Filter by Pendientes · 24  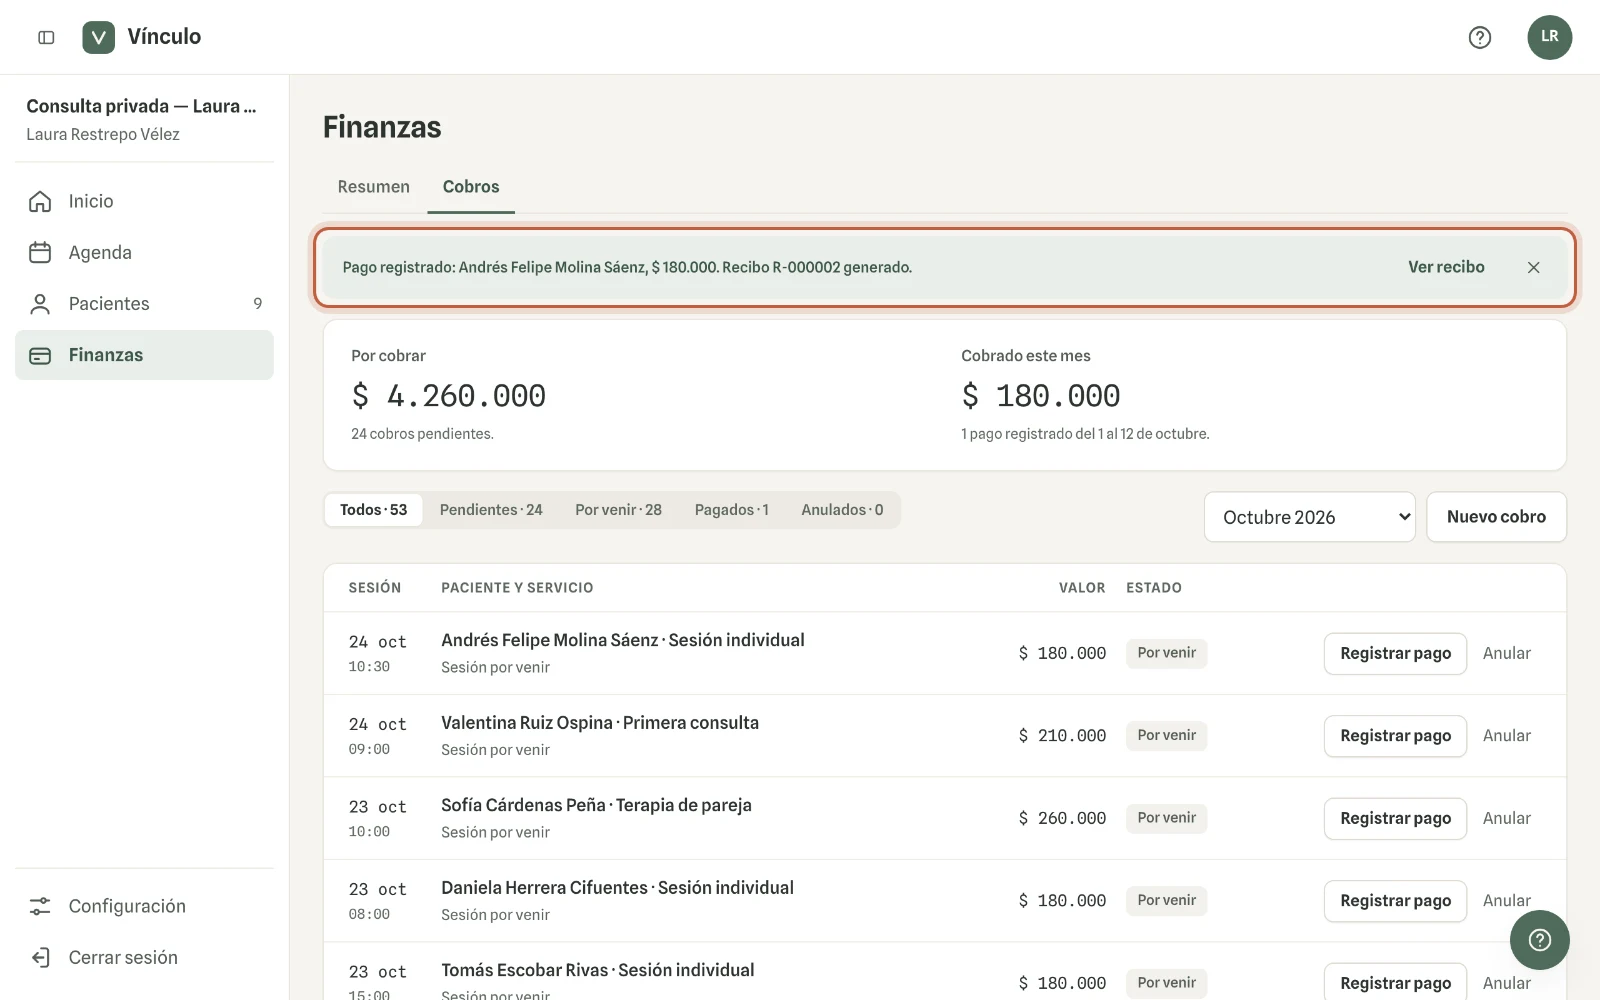(x=491, y=510)
